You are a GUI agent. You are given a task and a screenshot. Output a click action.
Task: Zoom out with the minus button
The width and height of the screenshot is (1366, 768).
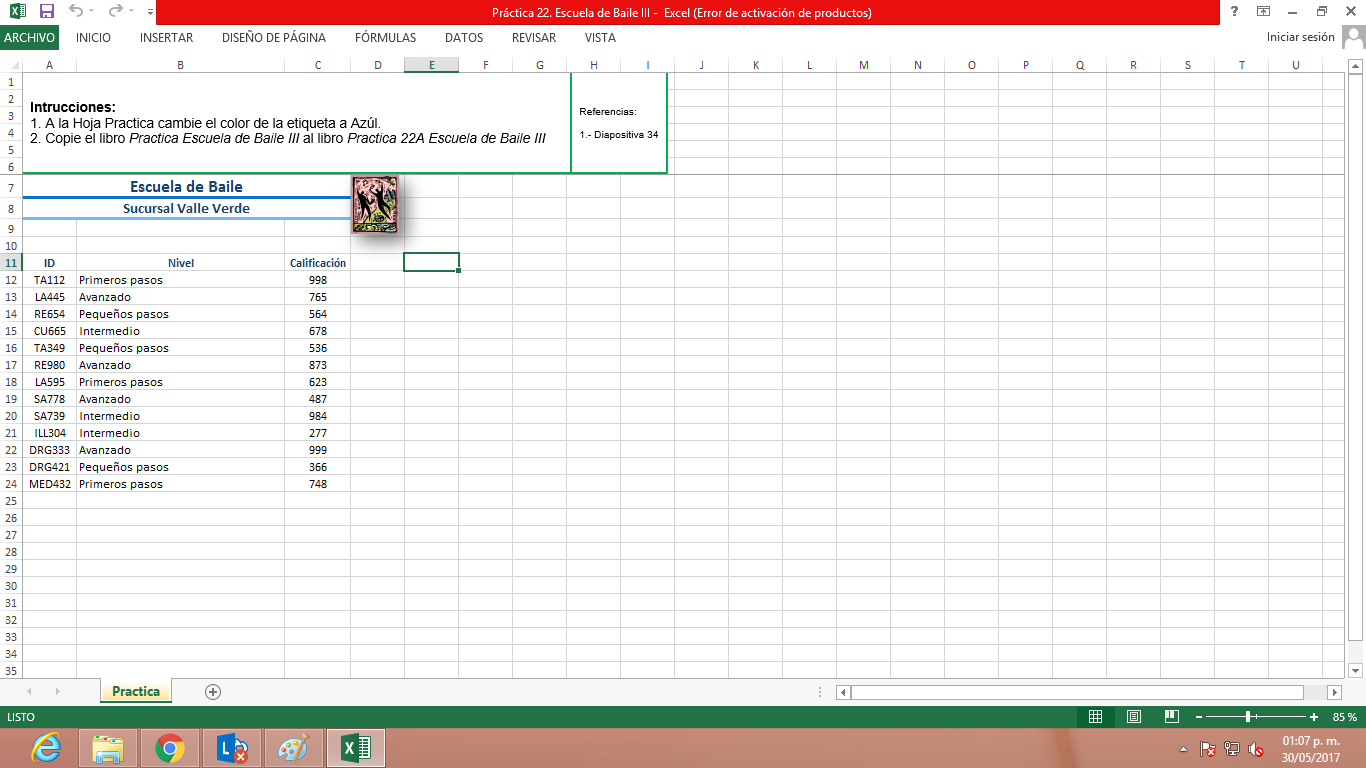(1200, 717)
